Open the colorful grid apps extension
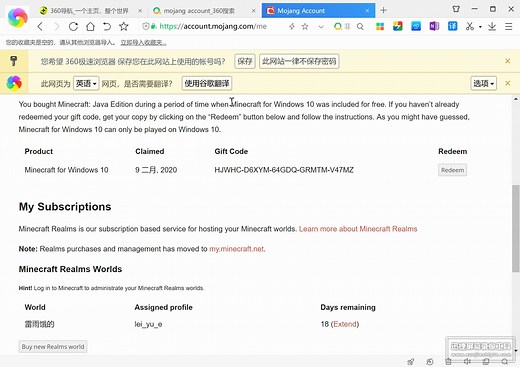 380,26
